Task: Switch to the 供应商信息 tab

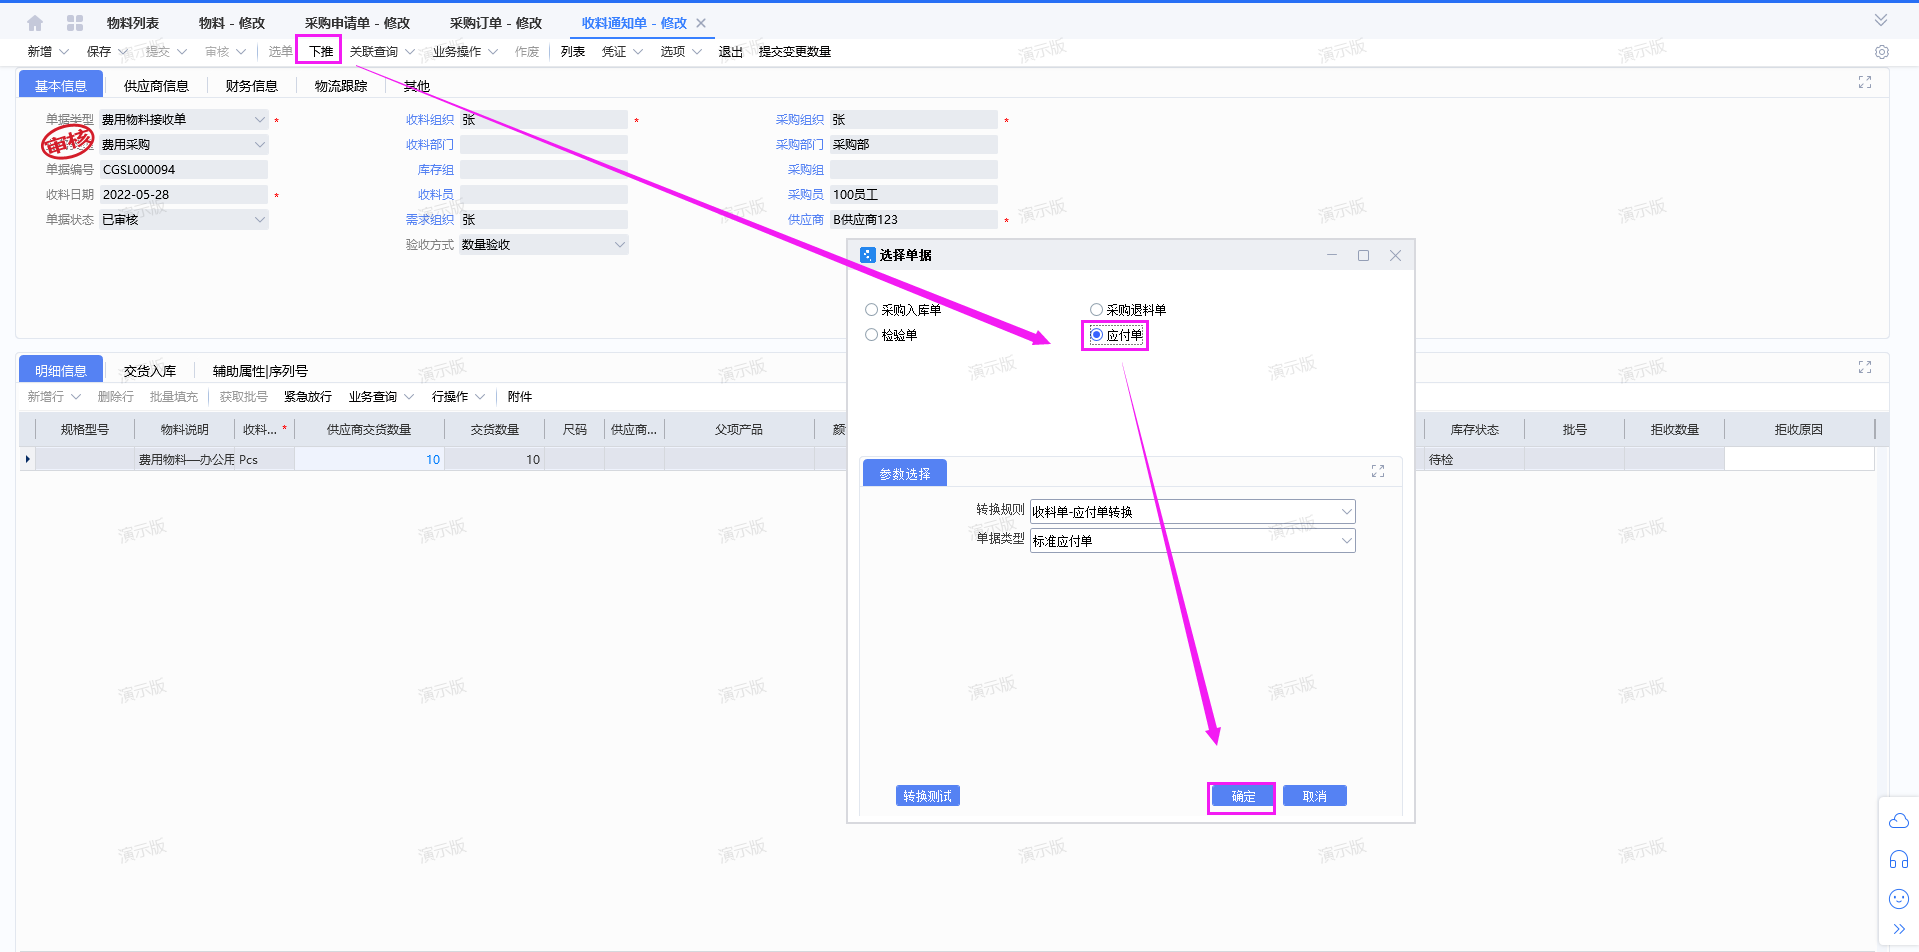Action: coord(156,86)
